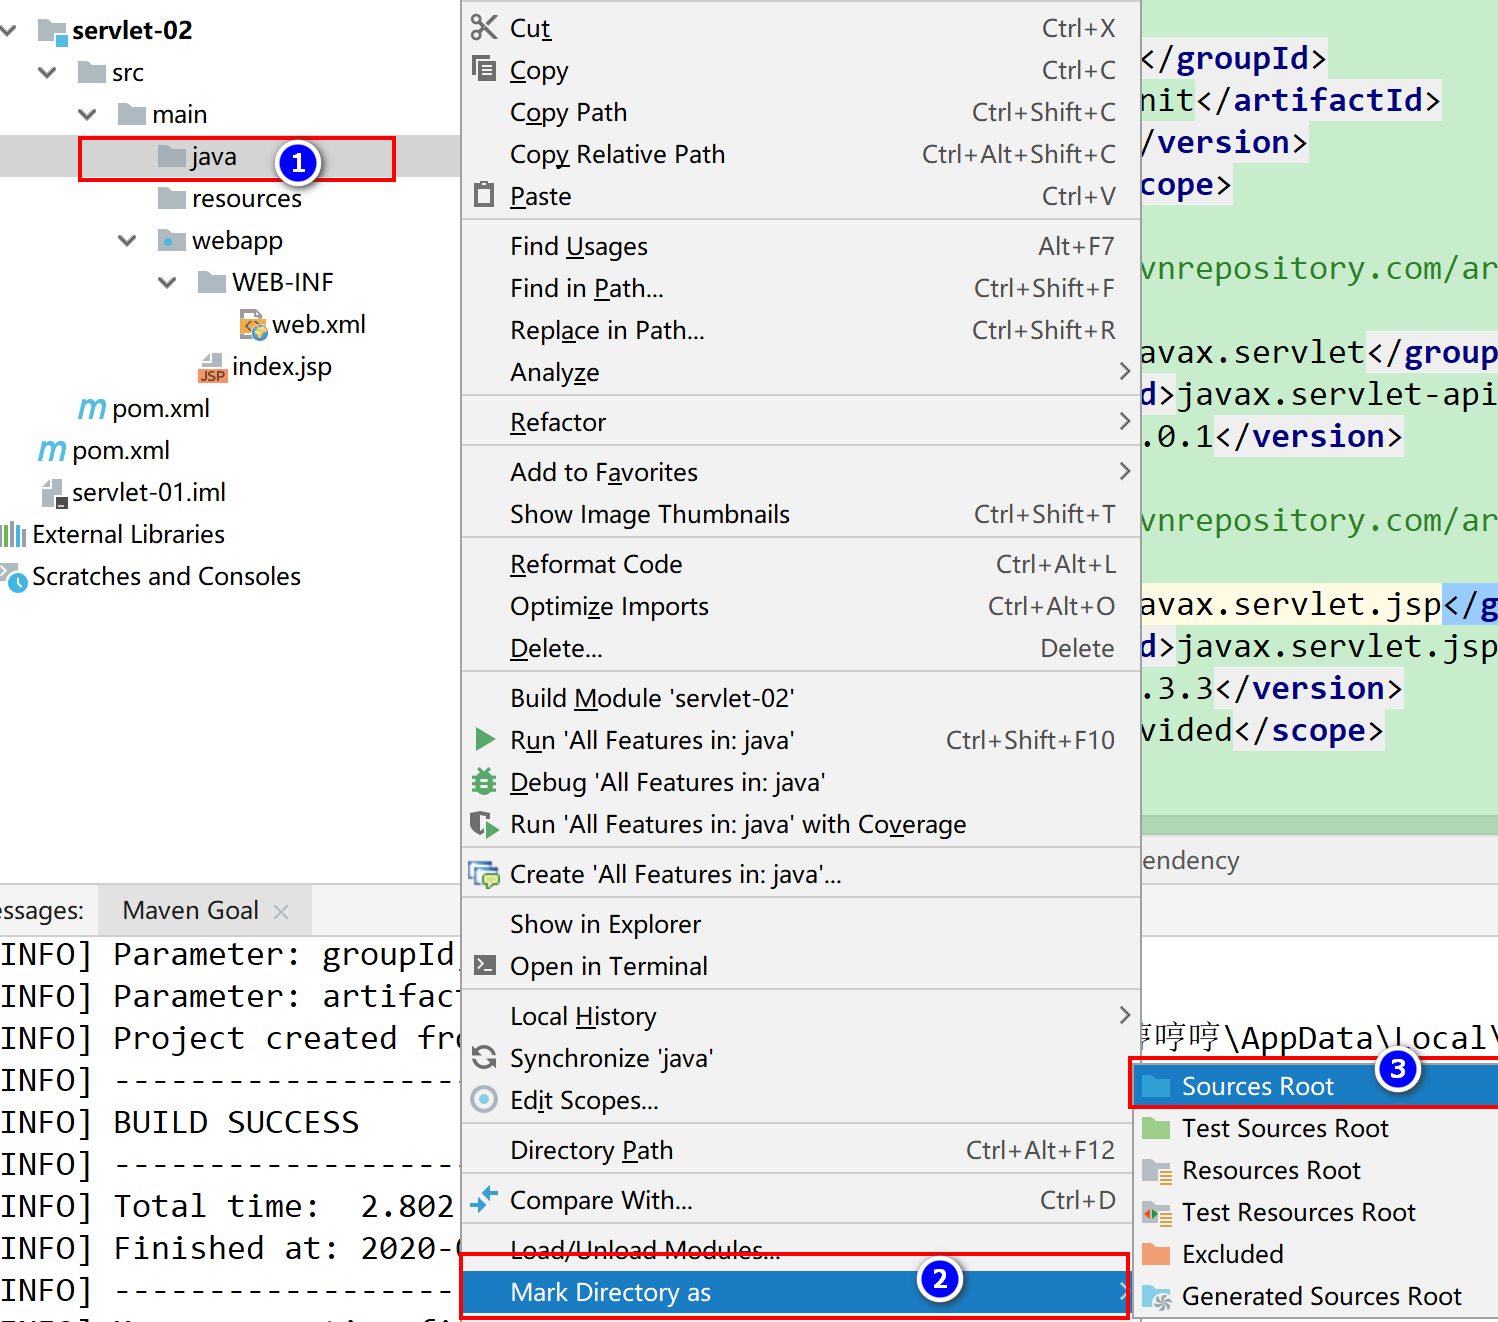Click the Open in Terminal icon
1498x1322 pixels.
tap(484, 965)
